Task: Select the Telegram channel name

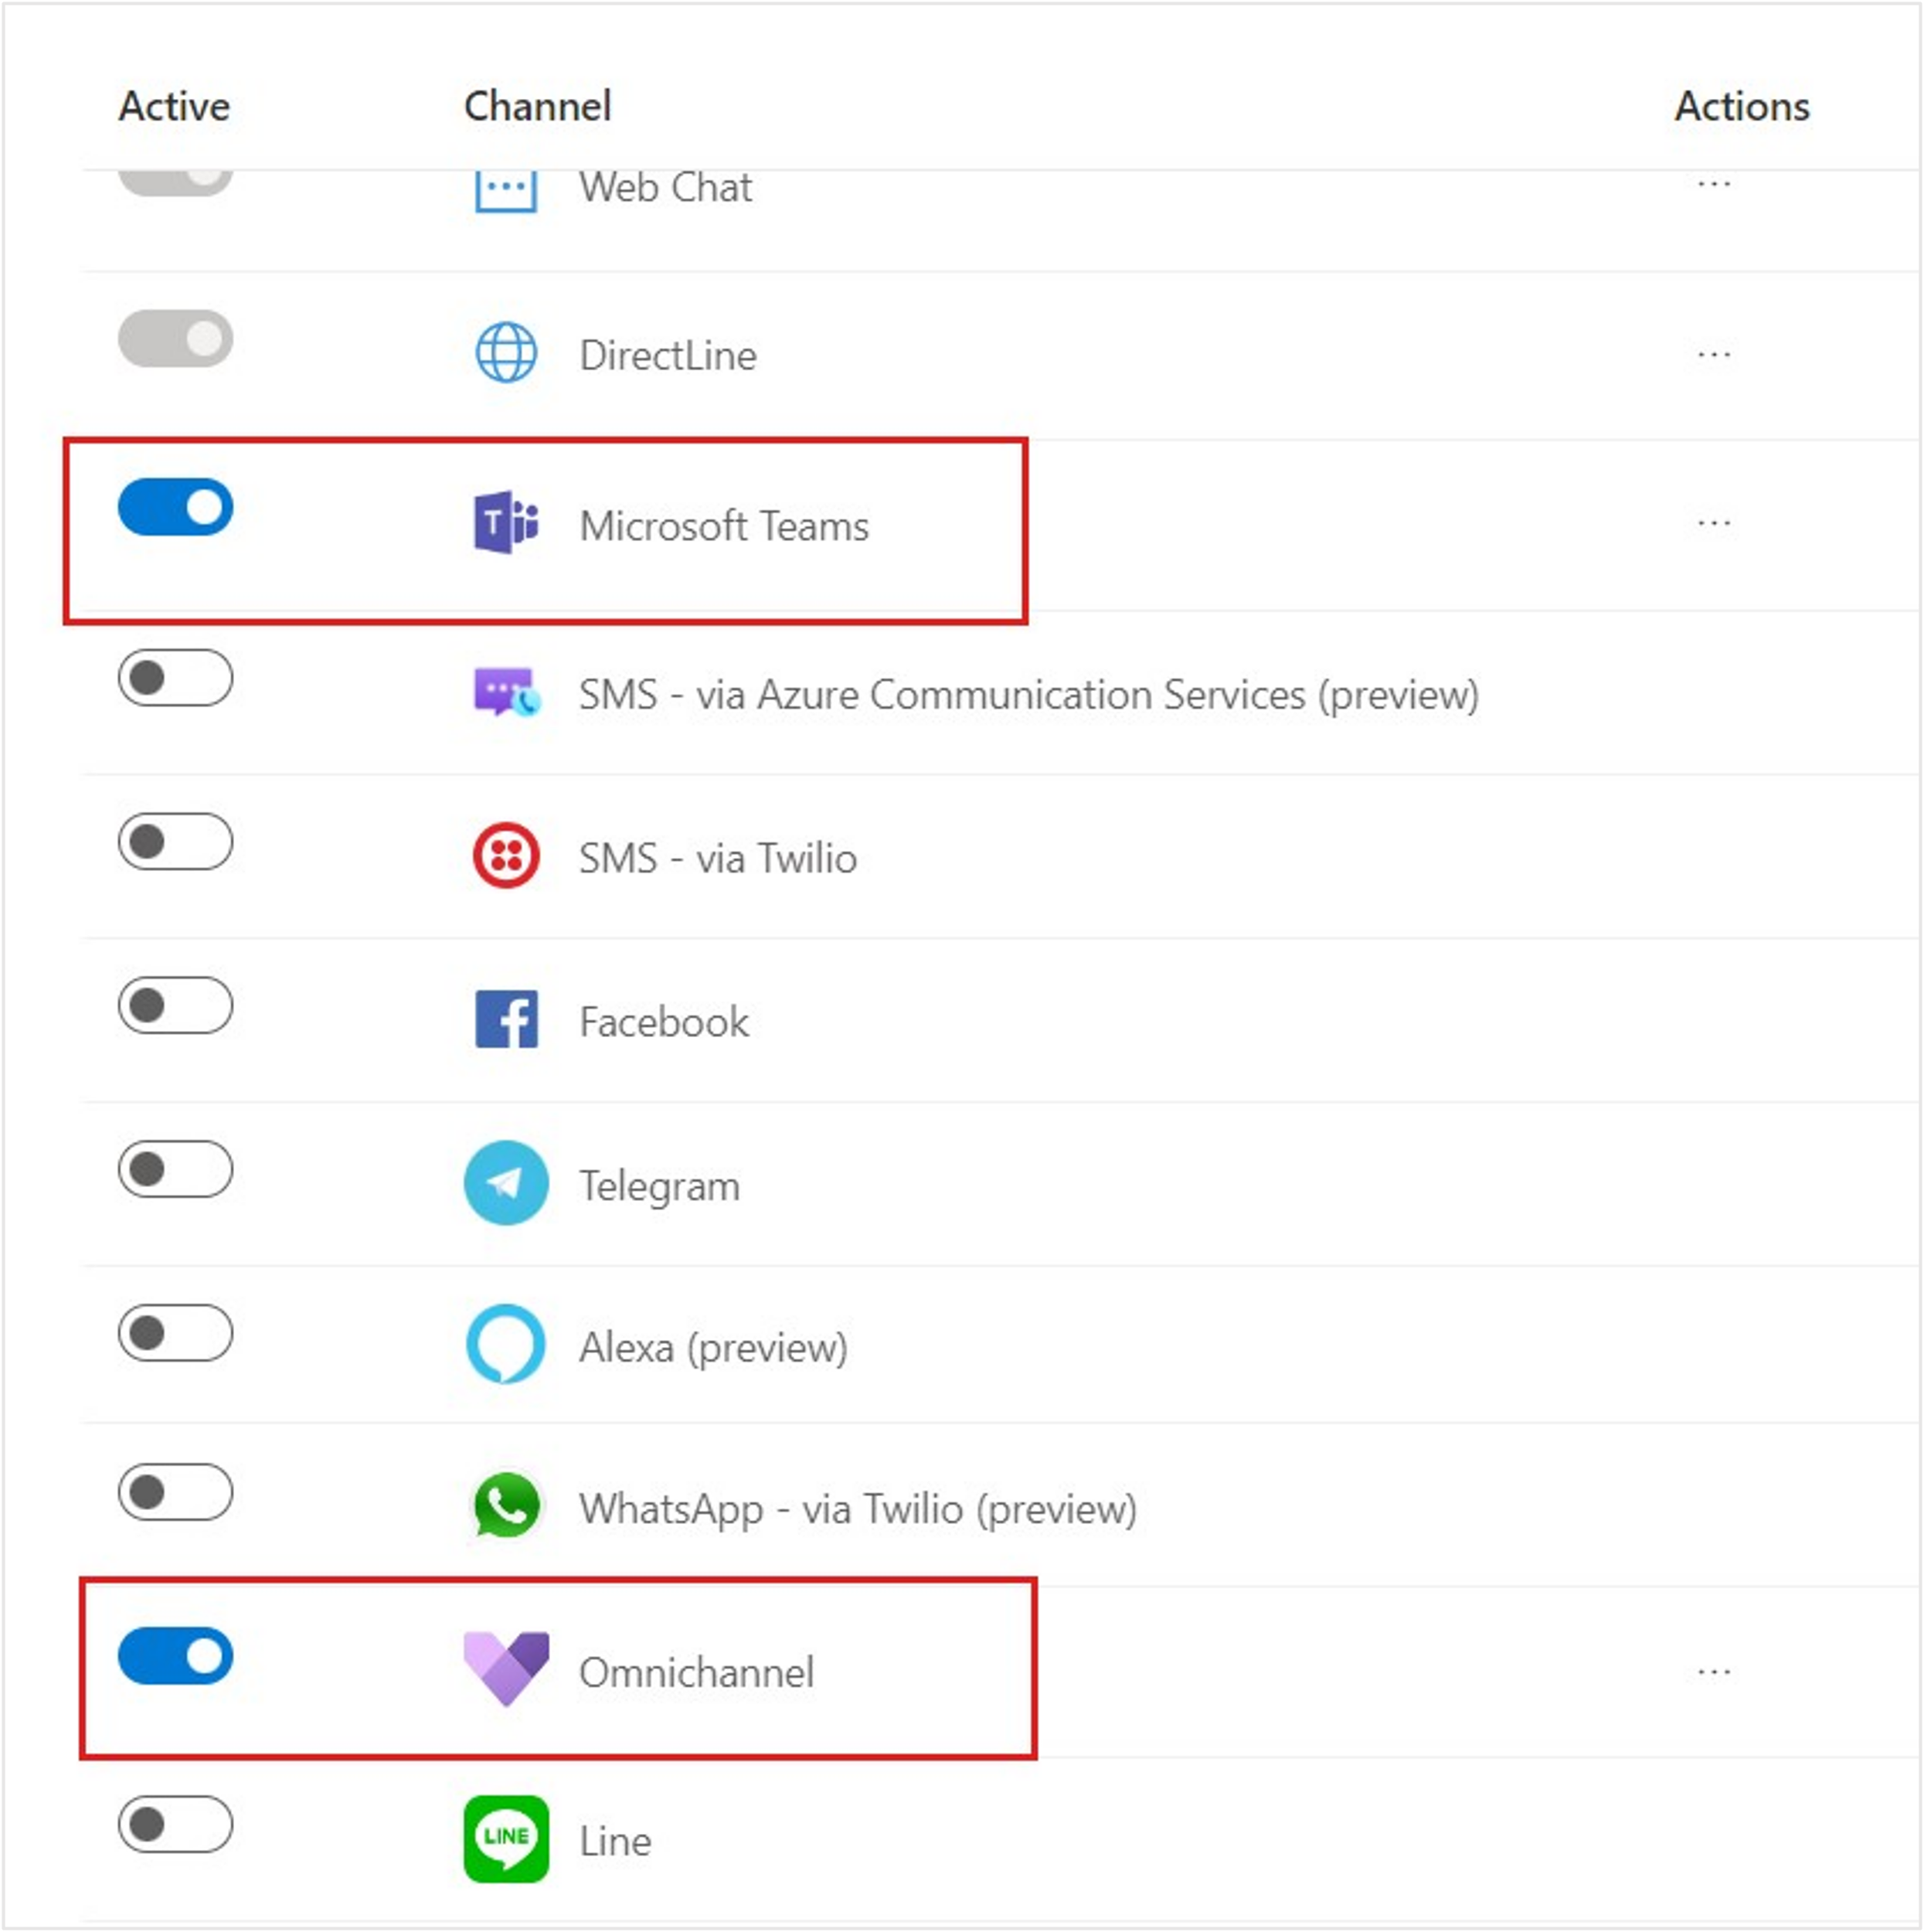Action: (x=660, y=1187)
